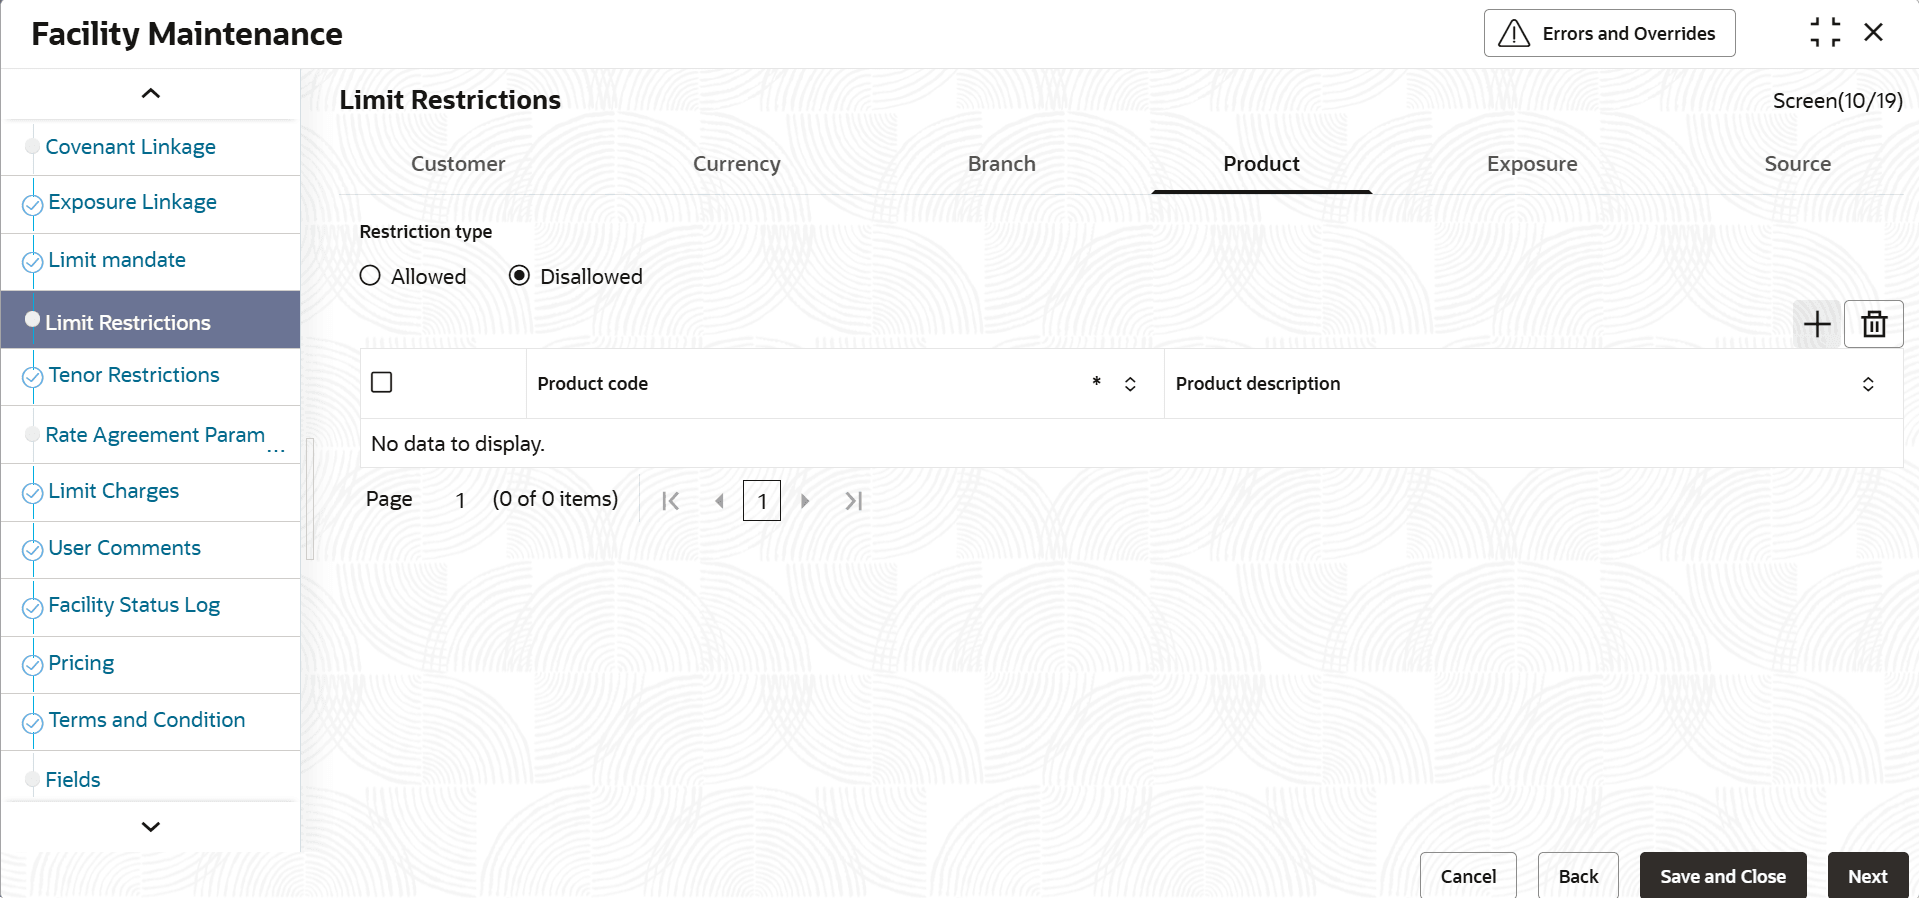Screen dimensions: 1919x898
Task: Click the page number input field
Action: pos(761,501)
